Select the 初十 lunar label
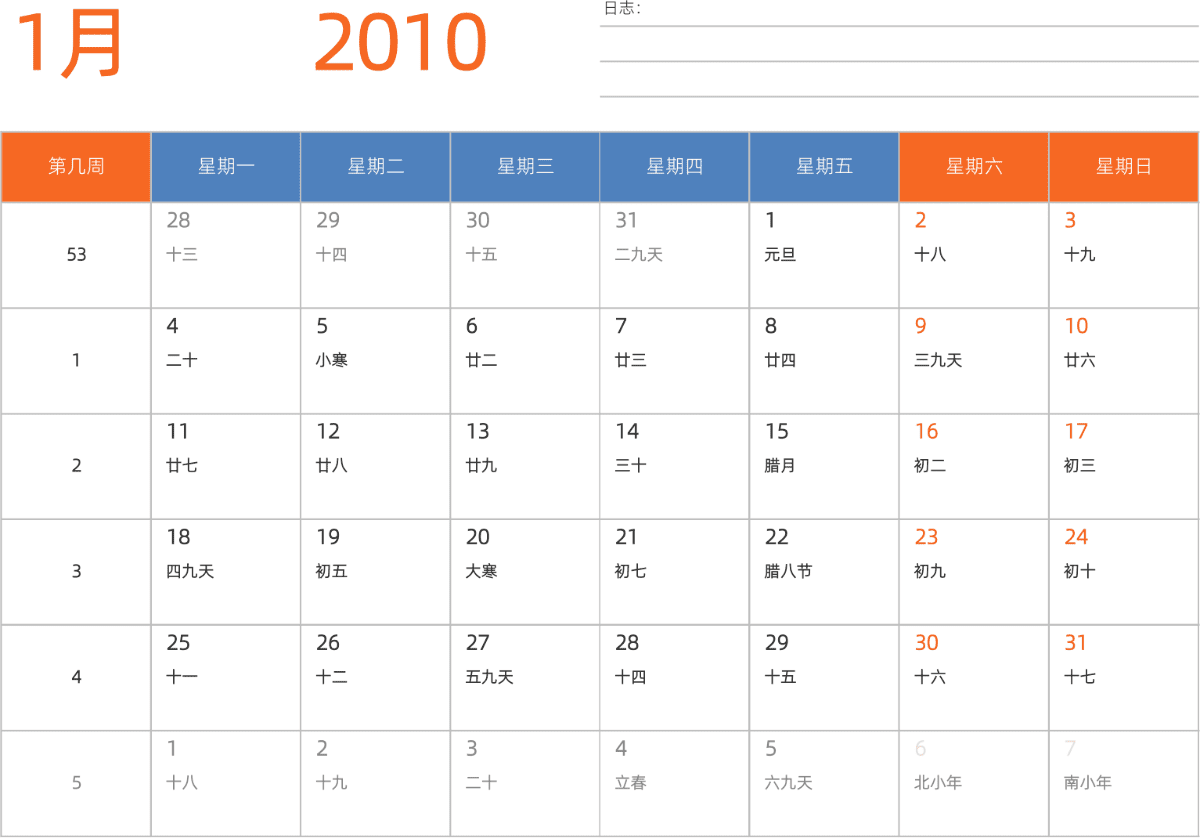 (x=1080, y=572)
